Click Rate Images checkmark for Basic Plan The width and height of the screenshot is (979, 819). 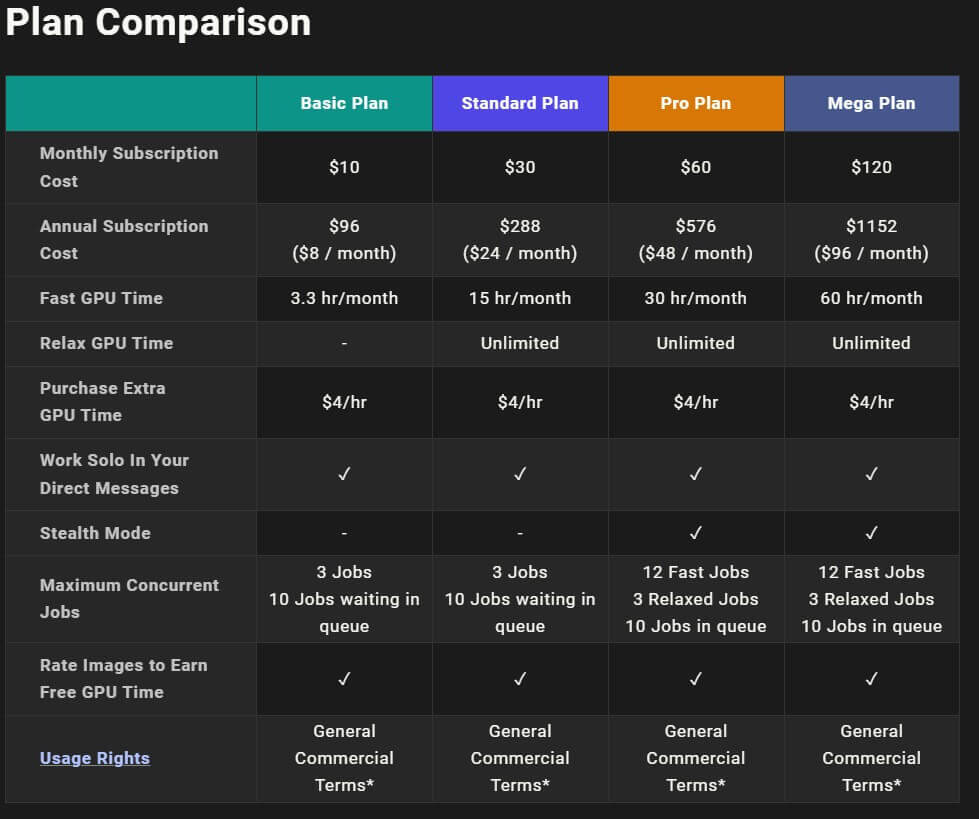344,679
